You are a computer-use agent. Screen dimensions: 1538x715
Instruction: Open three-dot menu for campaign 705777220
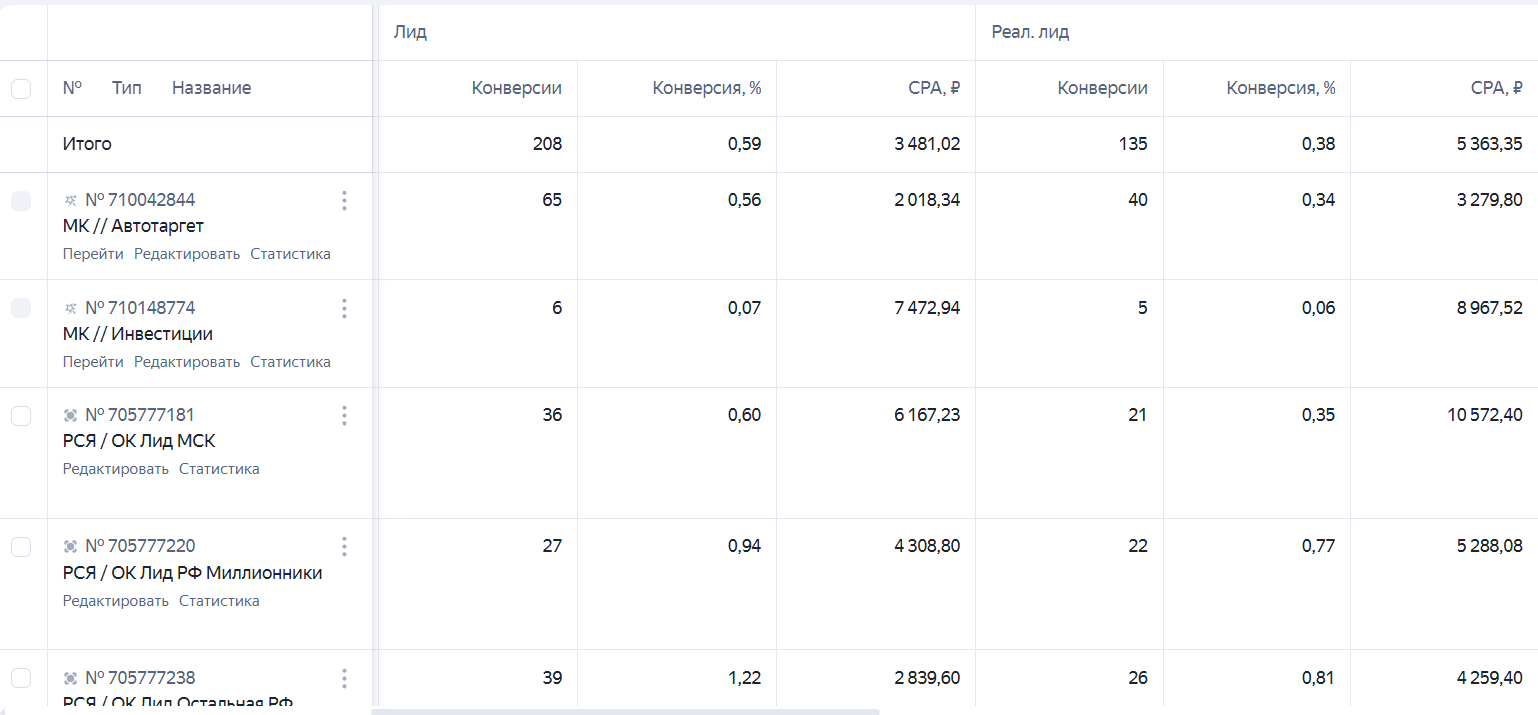(x=344, y=546)
